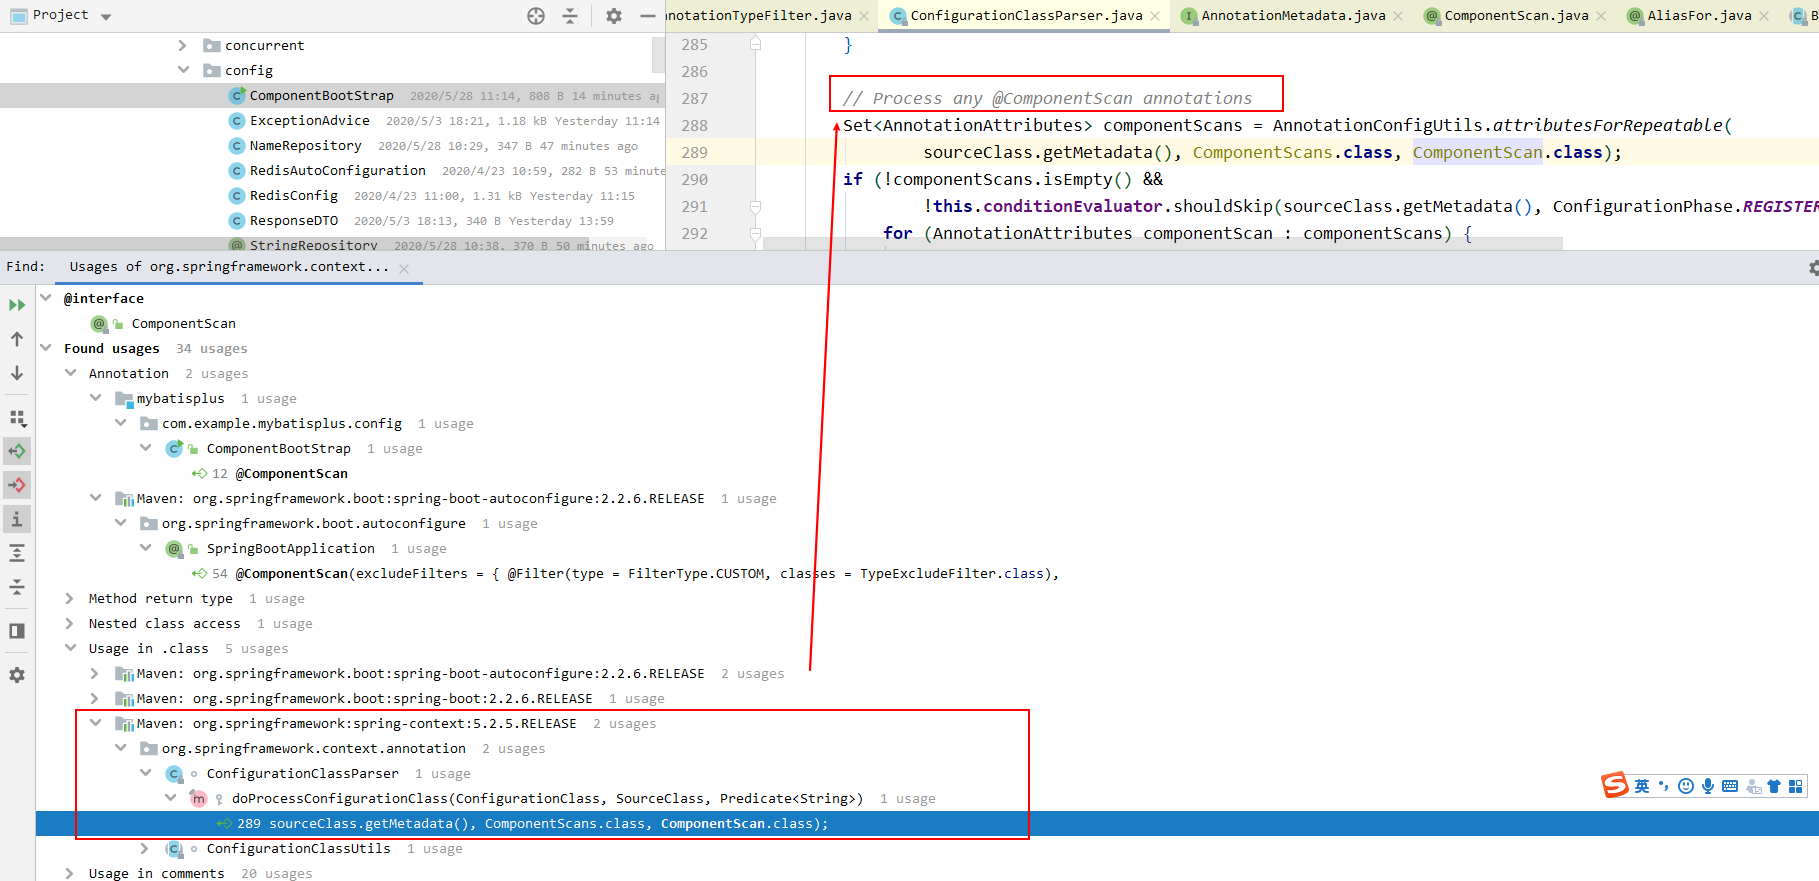Click gutter line number 289
Viewport: 1819px width, 881px height.
694,152
